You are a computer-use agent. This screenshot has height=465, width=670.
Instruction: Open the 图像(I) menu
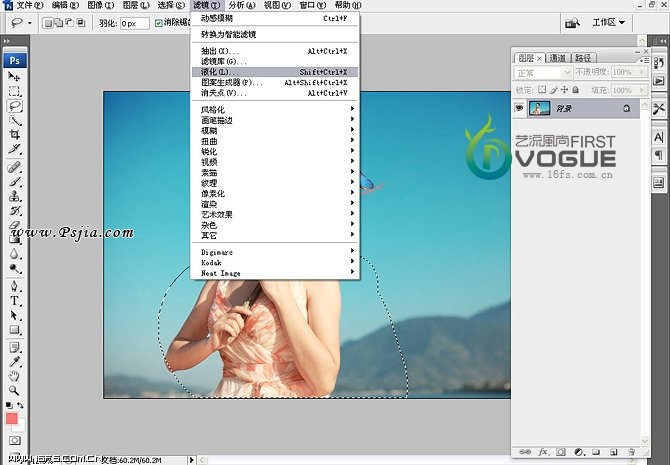[98, 5]
